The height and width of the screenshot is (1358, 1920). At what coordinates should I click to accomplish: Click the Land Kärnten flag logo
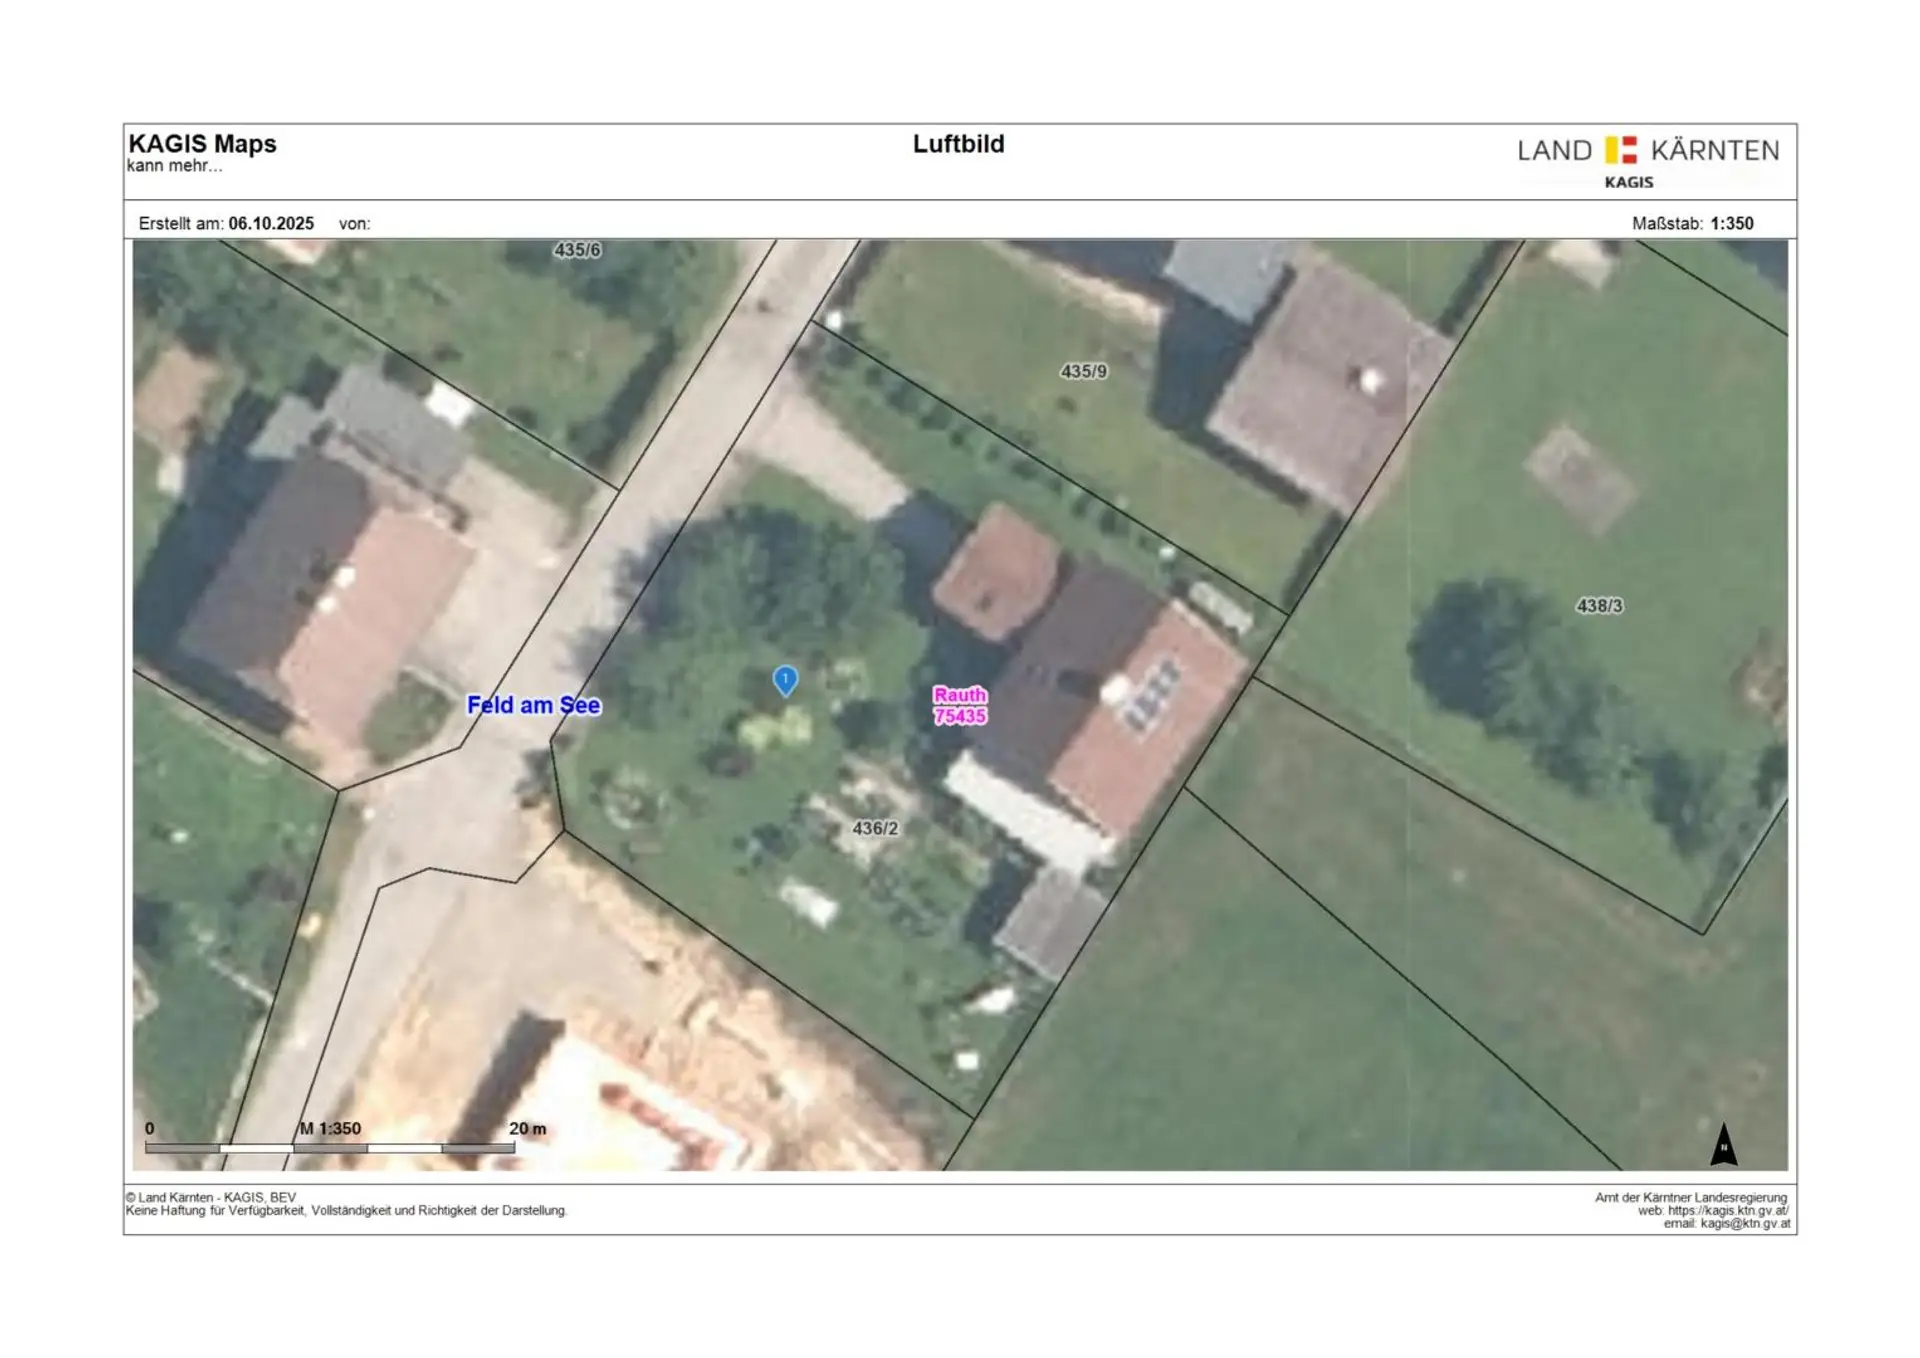point(1621,150)
